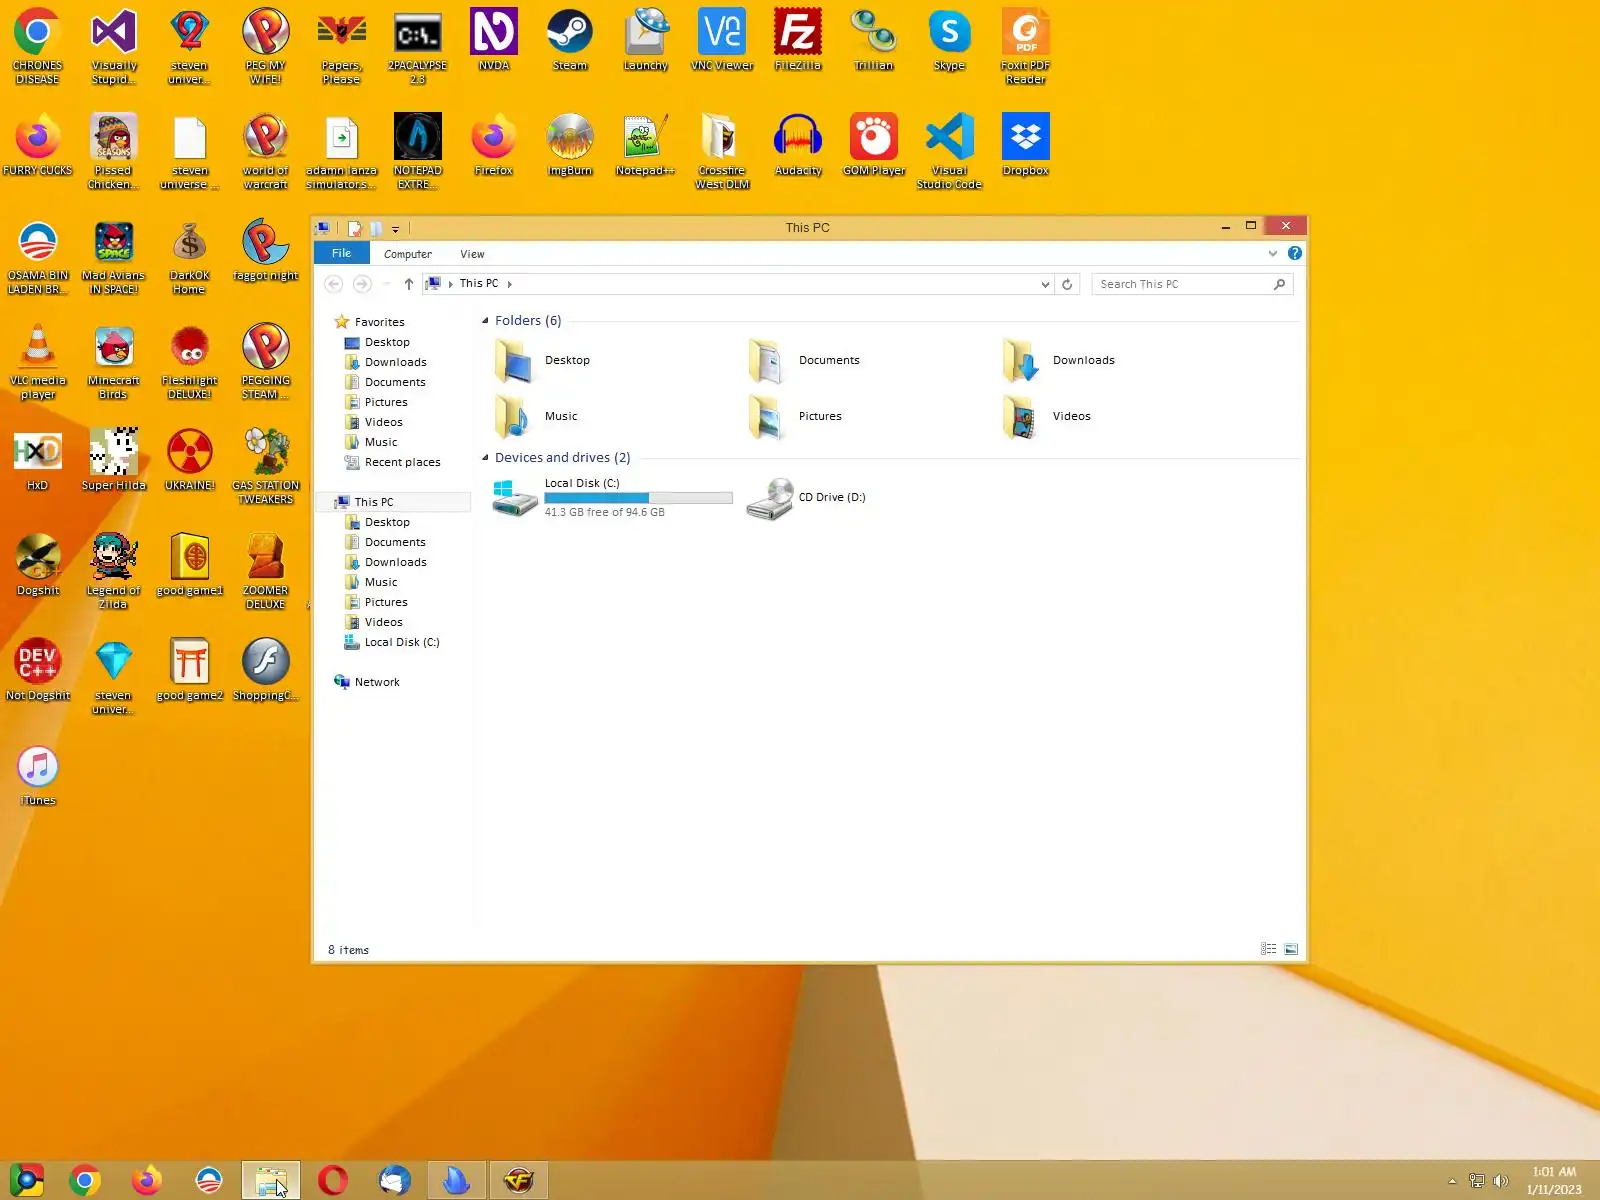Refresh the This PC address bar location
The image size is (1600, 1200).
[1067, 284]
